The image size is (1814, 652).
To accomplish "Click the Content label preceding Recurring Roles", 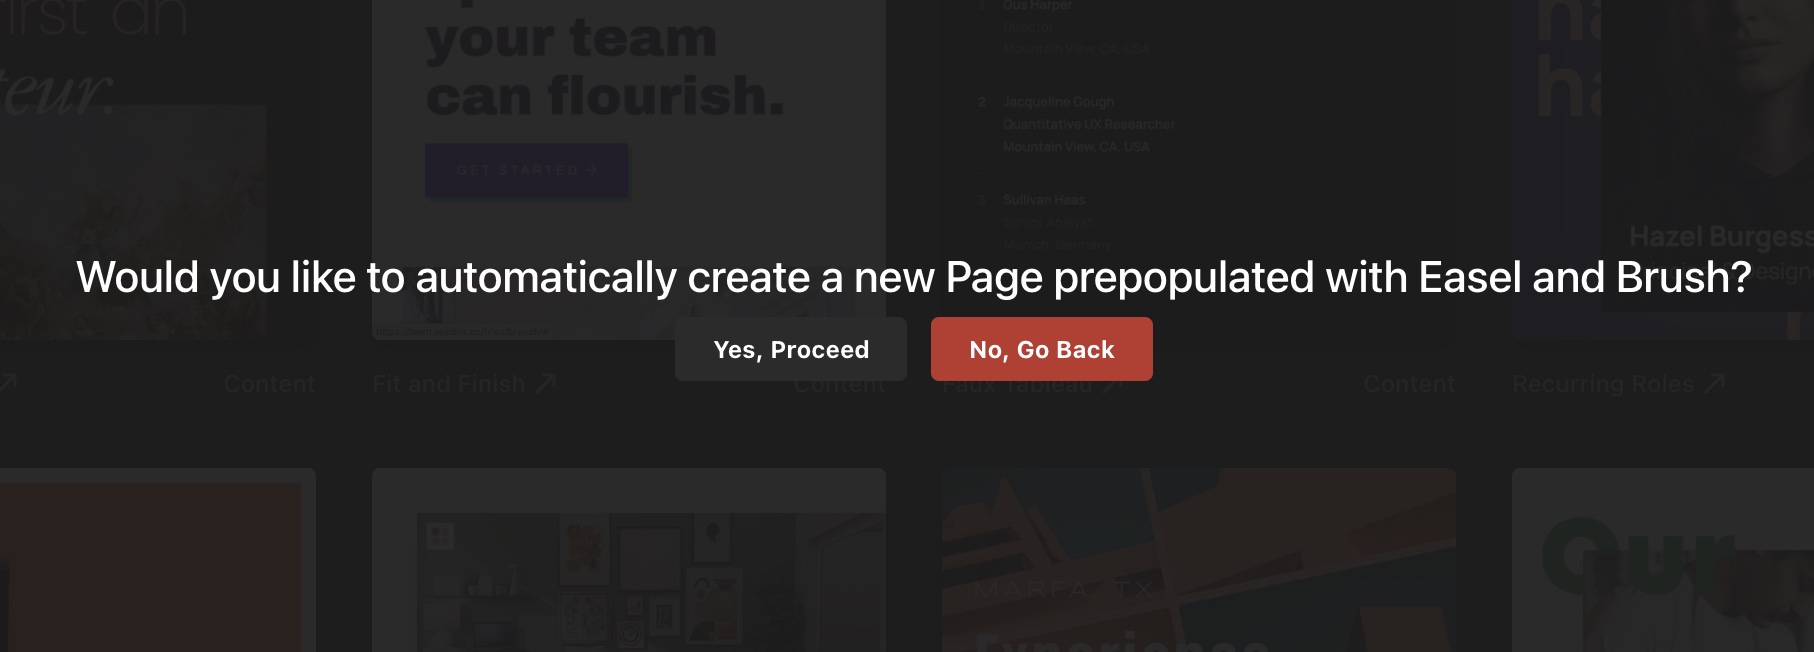I will [1409, 384].
